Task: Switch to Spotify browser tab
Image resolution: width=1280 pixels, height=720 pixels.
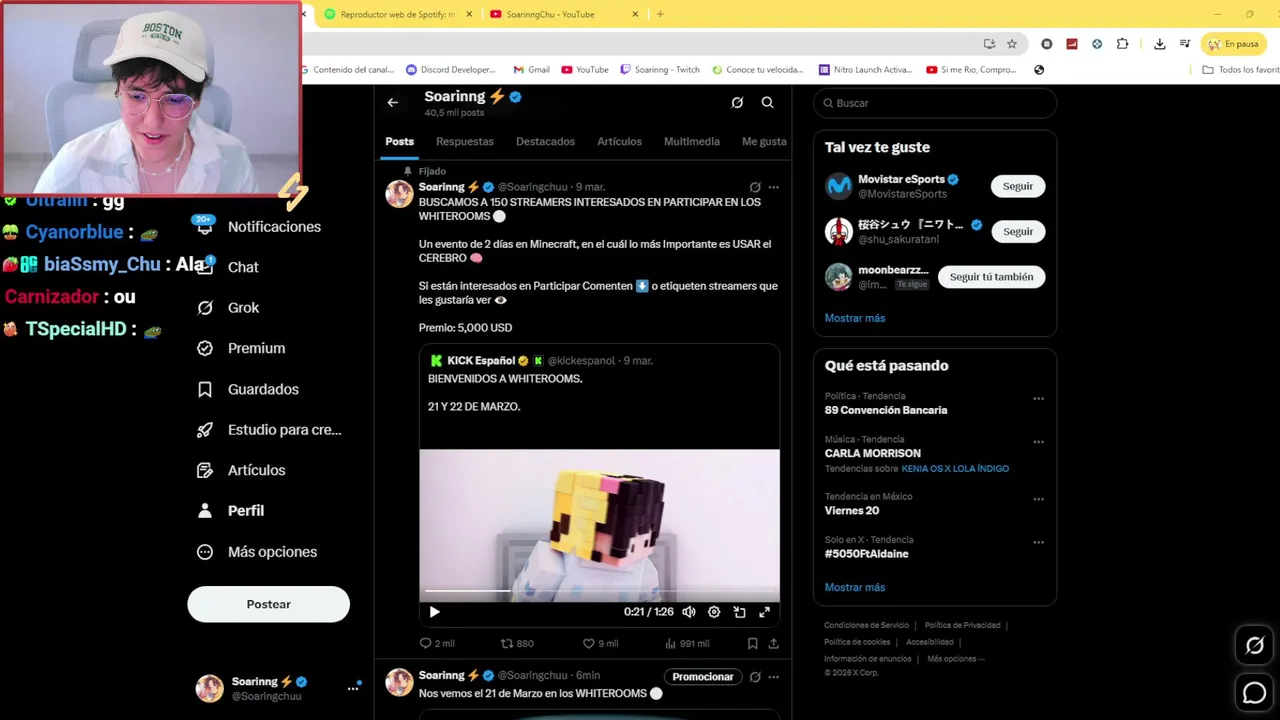Action: point(396,14)
